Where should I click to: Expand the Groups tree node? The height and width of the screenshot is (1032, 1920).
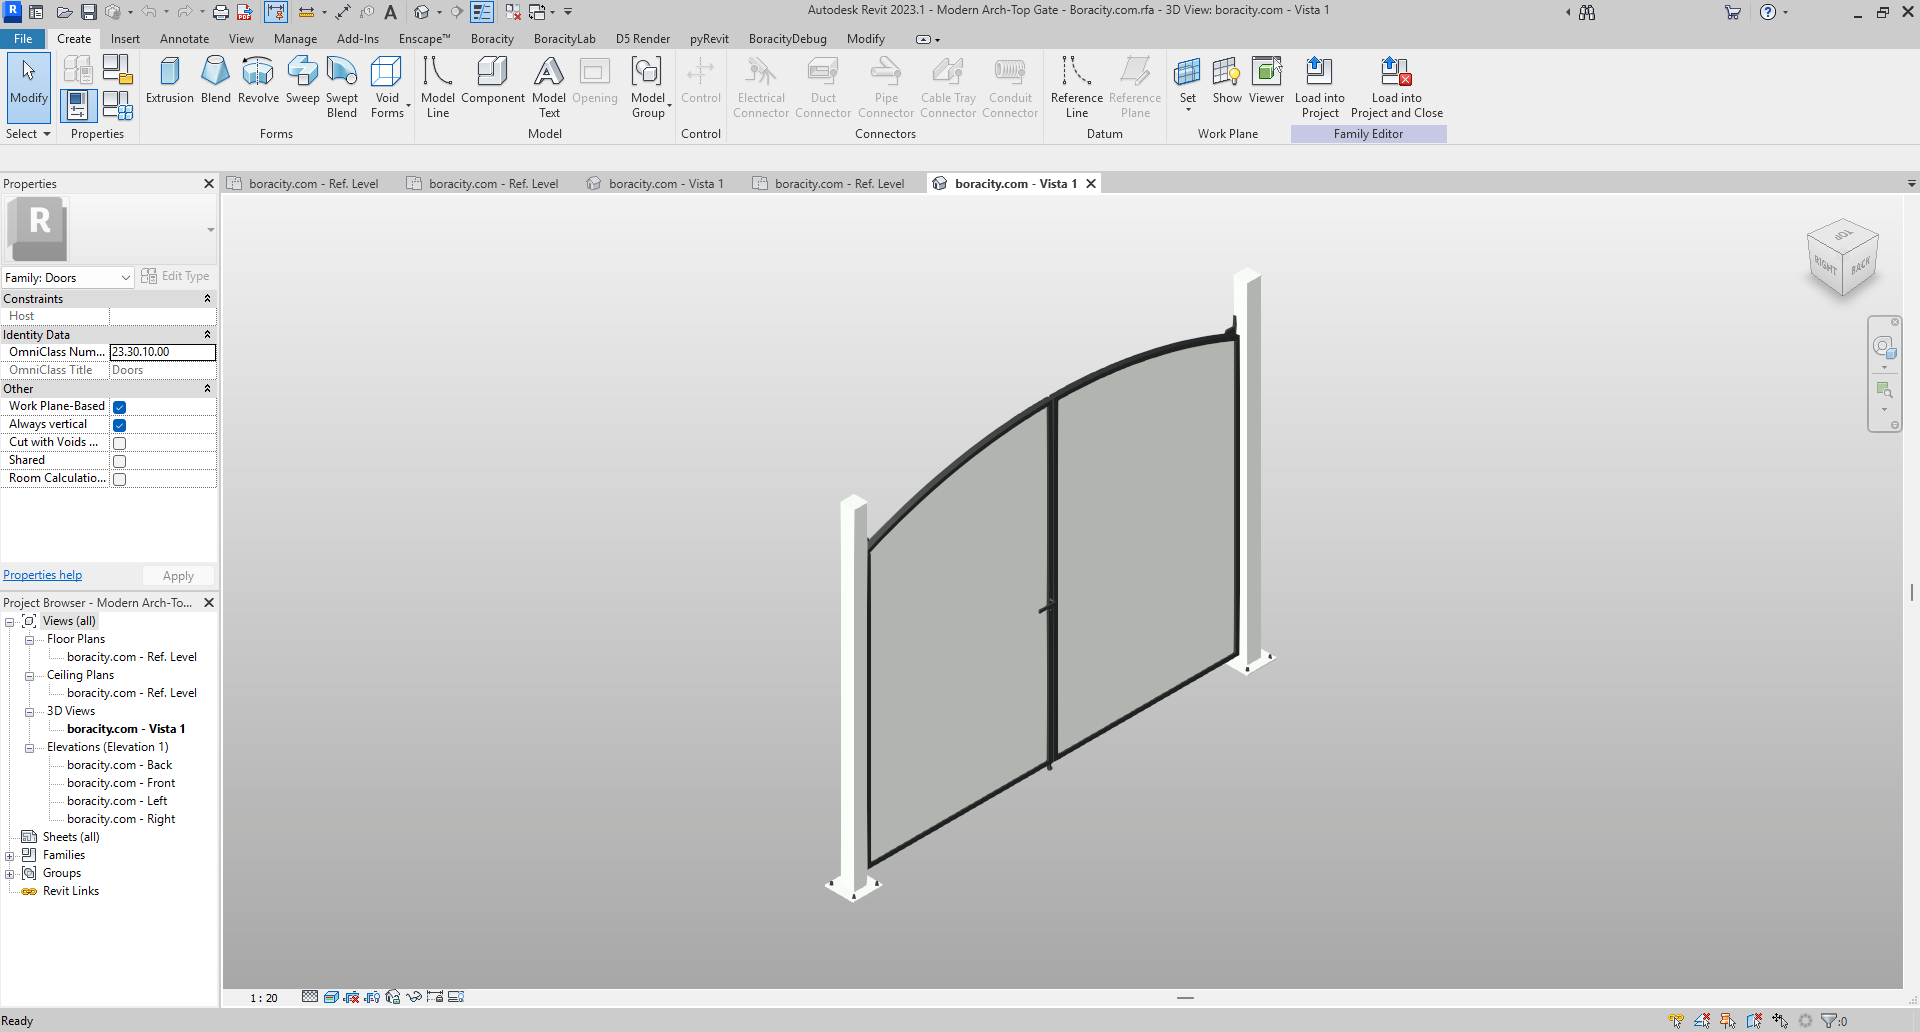[10, 874]
